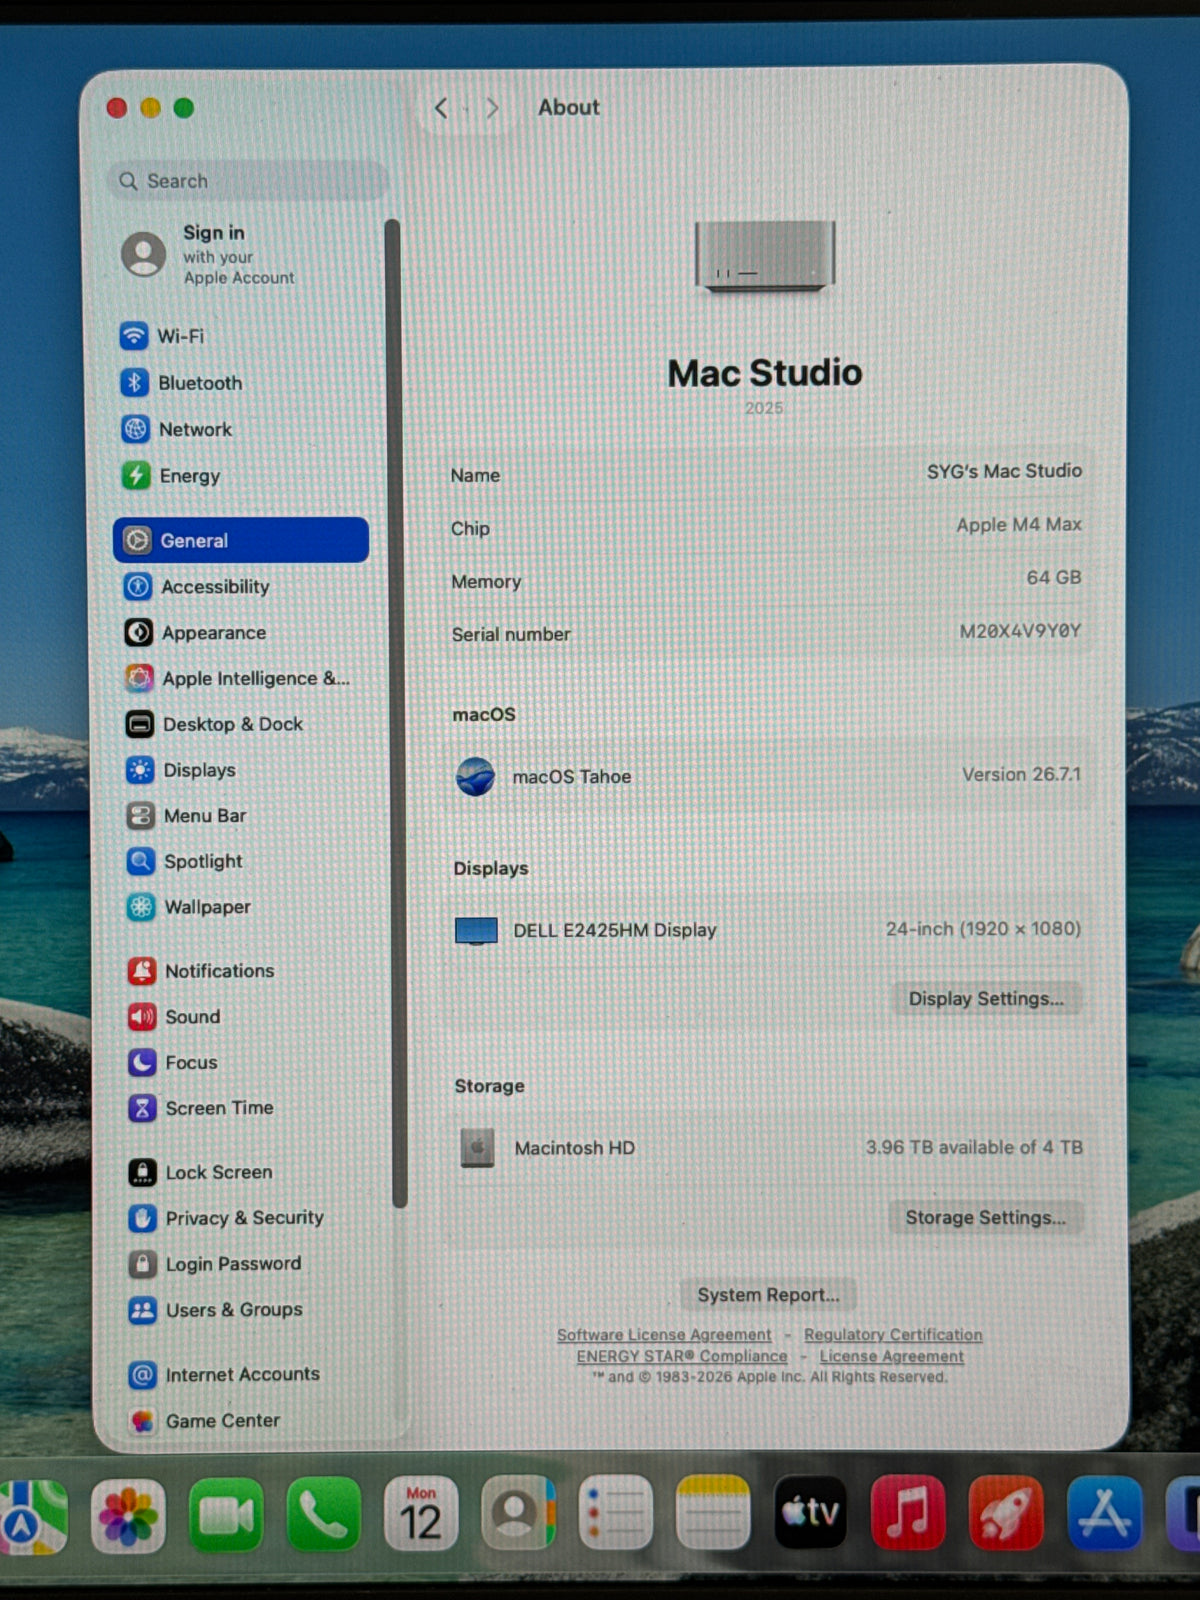The image size is (1200, 1600).
Task: Open Wallpaper settings
Action: (x=189, y=907)
